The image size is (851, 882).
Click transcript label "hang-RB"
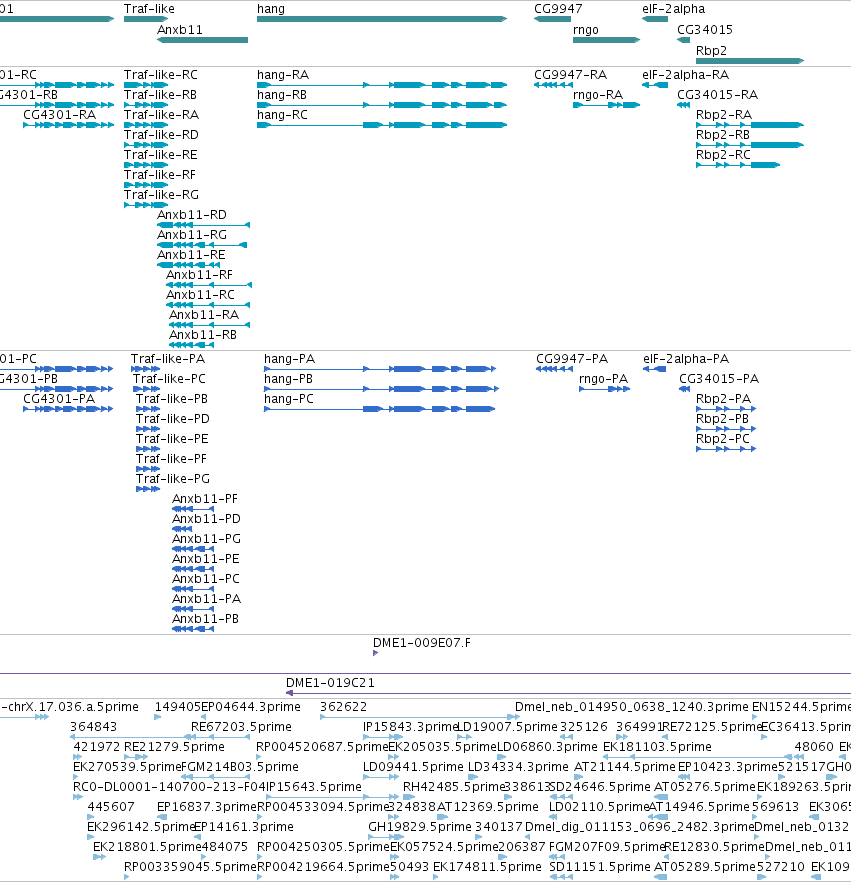282,95
